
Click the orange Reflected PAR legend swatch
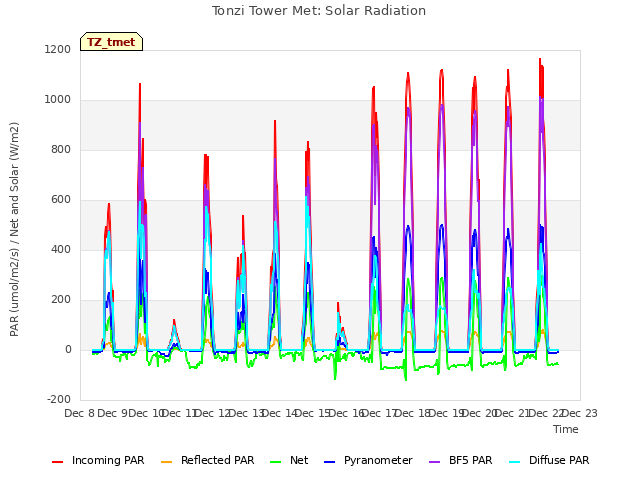pyautogui.click(x=167, y=462)
